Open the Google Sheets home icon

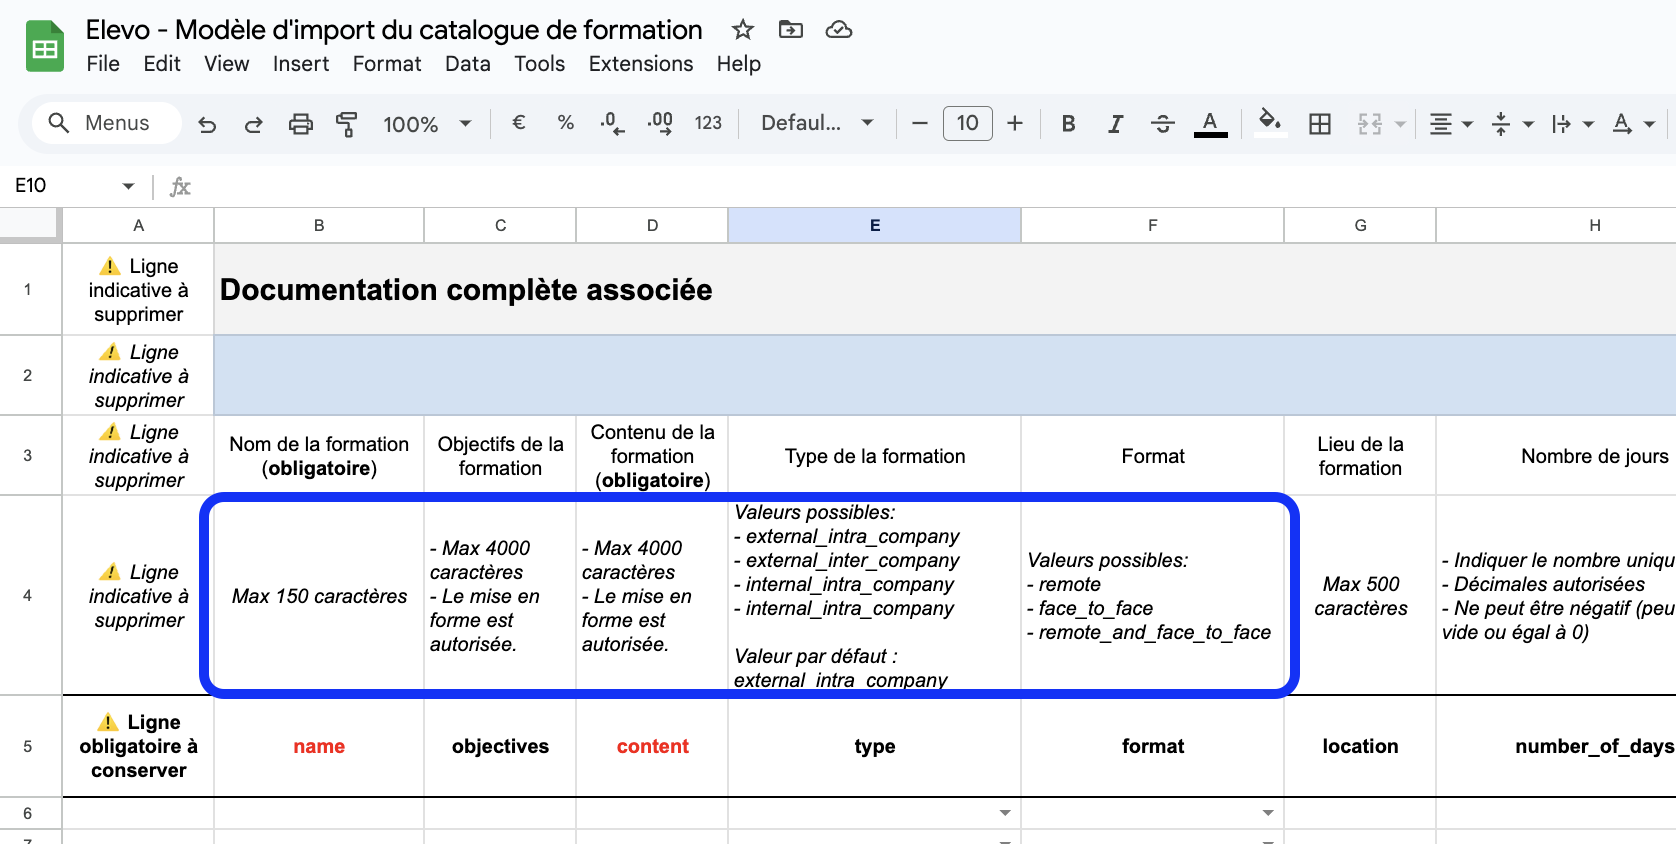[45, 47]
